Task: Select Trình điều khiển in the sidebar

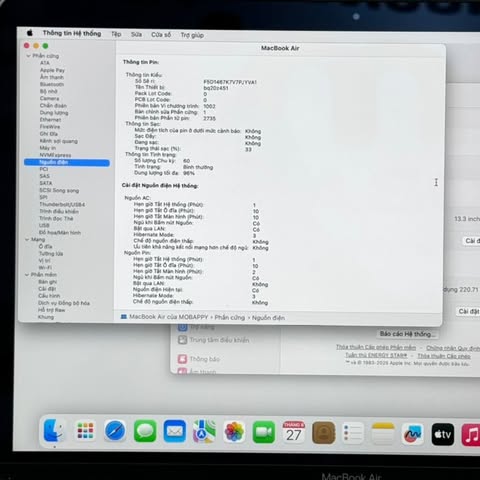Action: click(59, 211)
